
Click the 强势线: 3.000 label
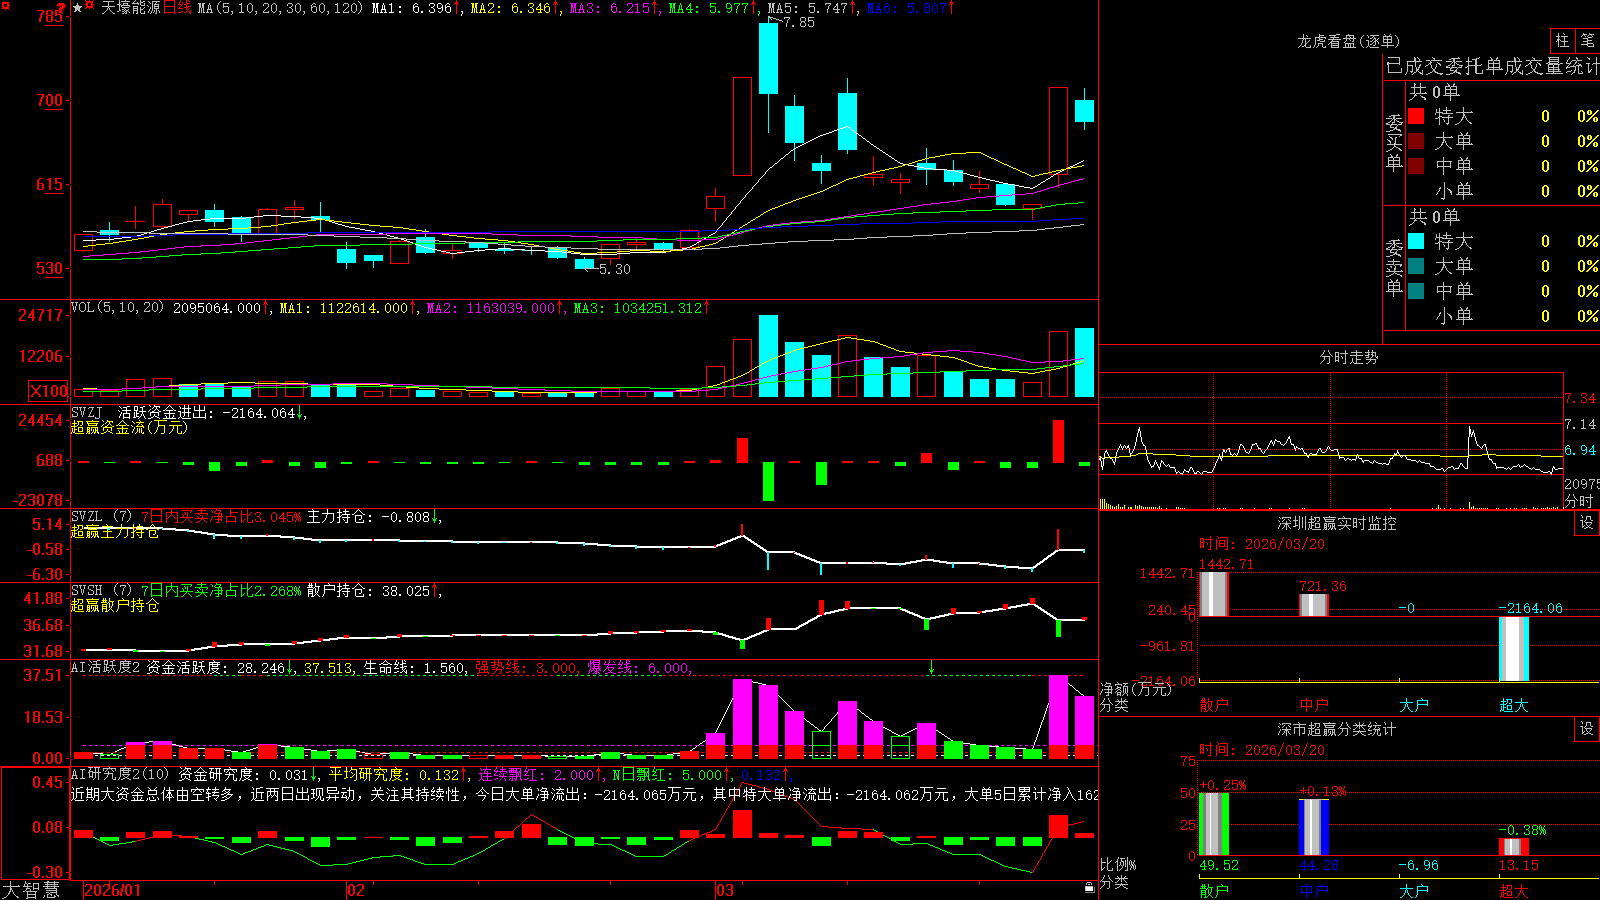coord(526,668)
